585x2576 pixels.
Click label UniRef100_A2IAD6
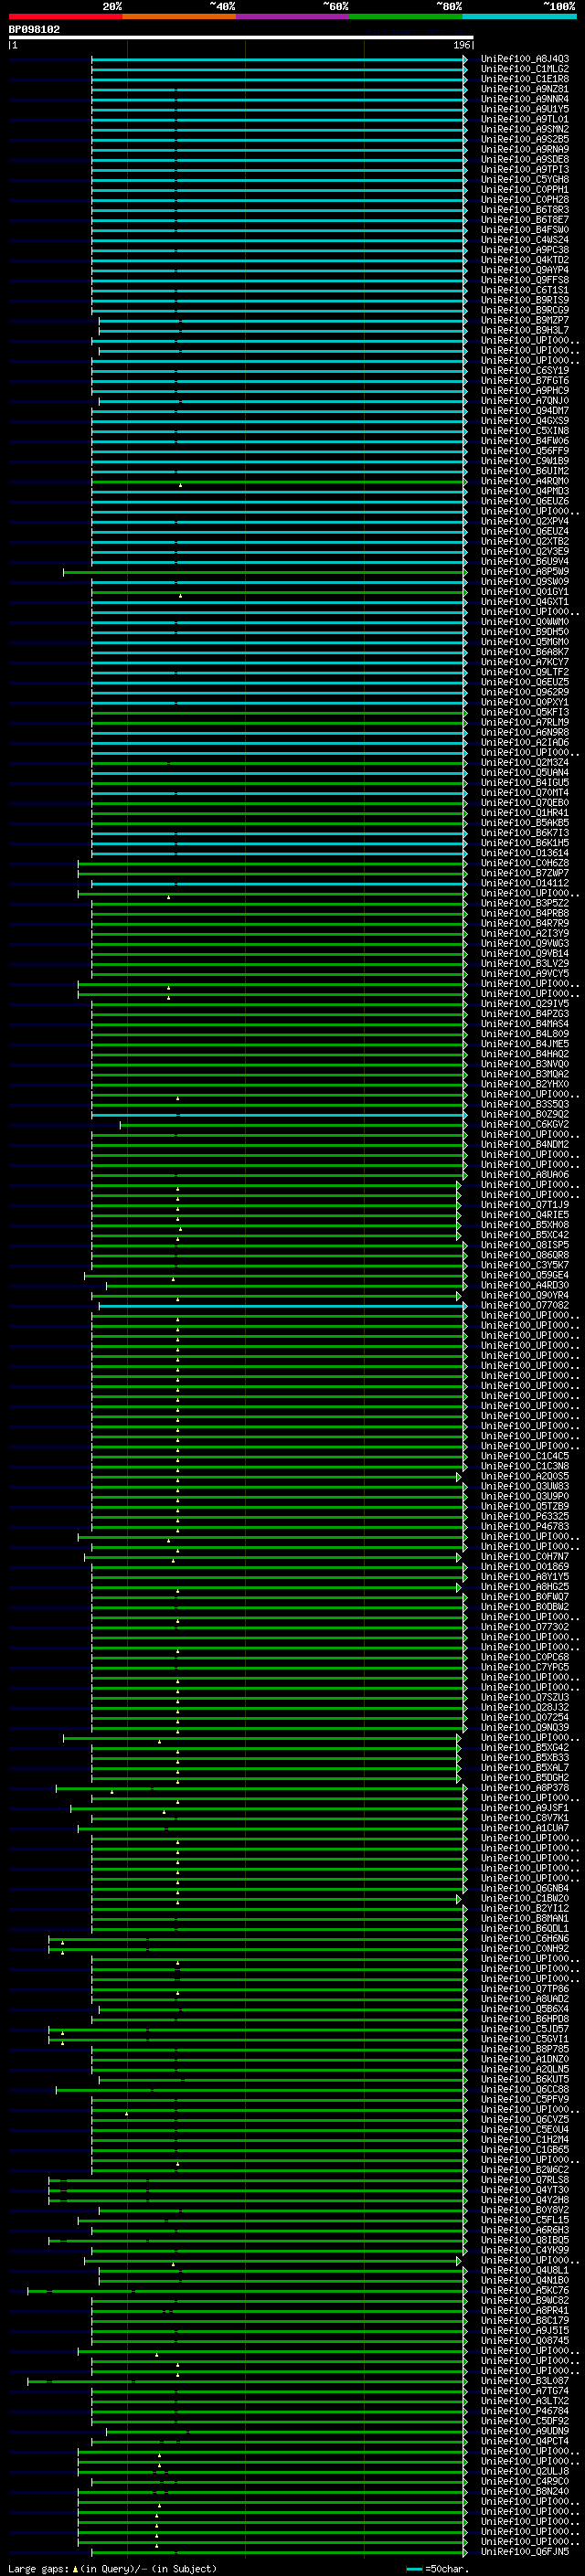524,742
